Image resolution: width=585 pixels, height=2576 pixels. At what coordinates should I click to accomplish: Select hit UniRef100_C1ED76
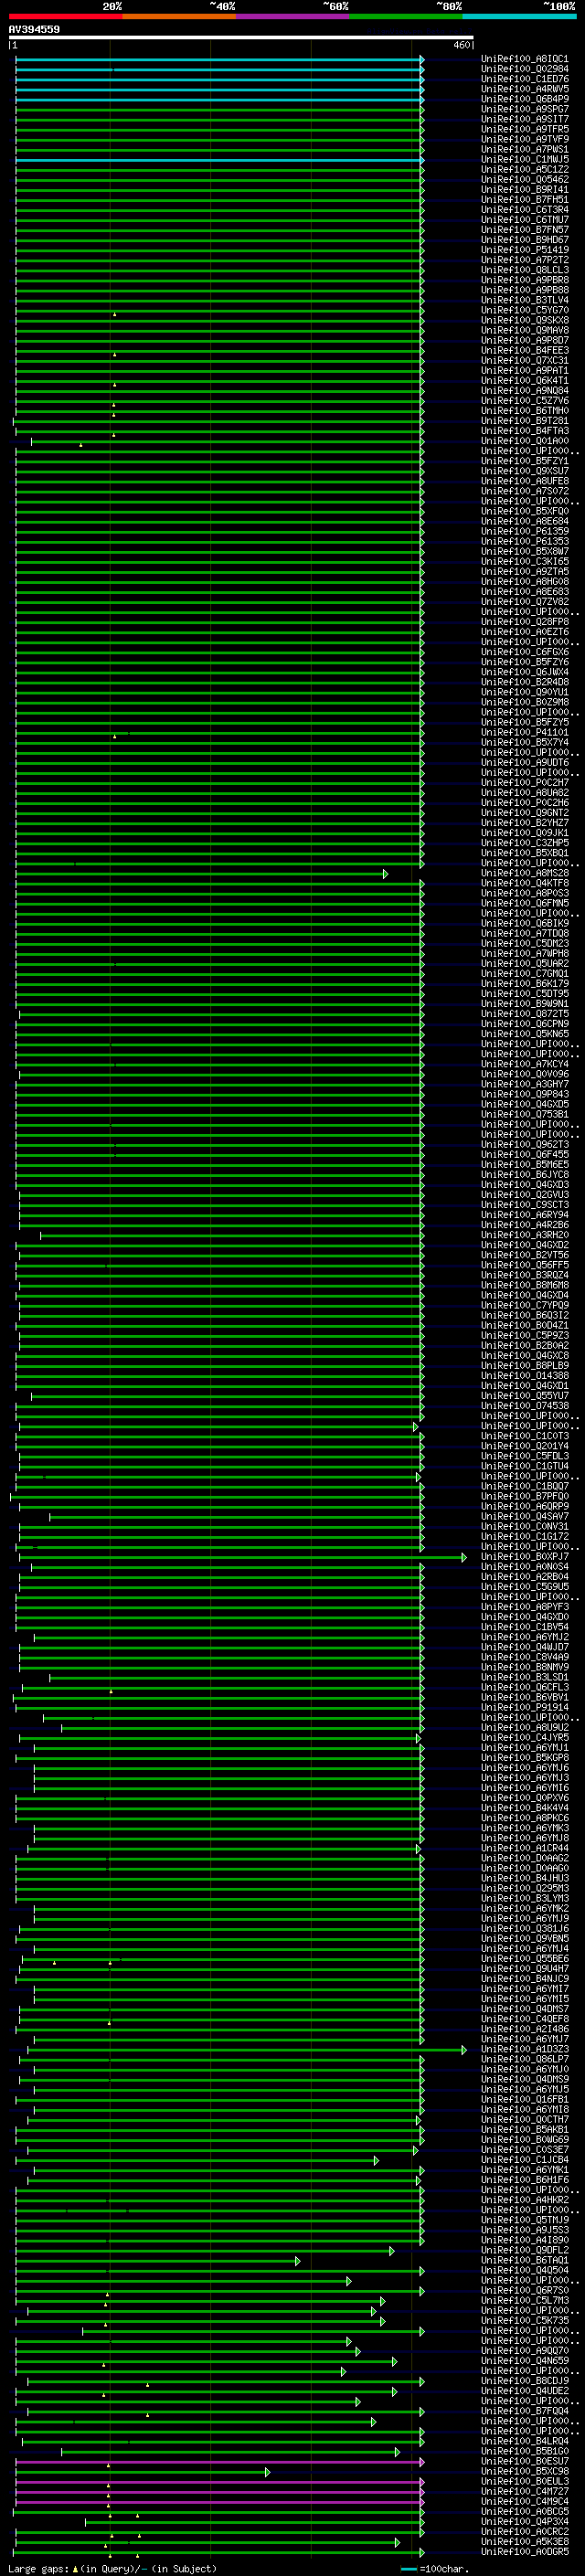[x=525, y=79]
